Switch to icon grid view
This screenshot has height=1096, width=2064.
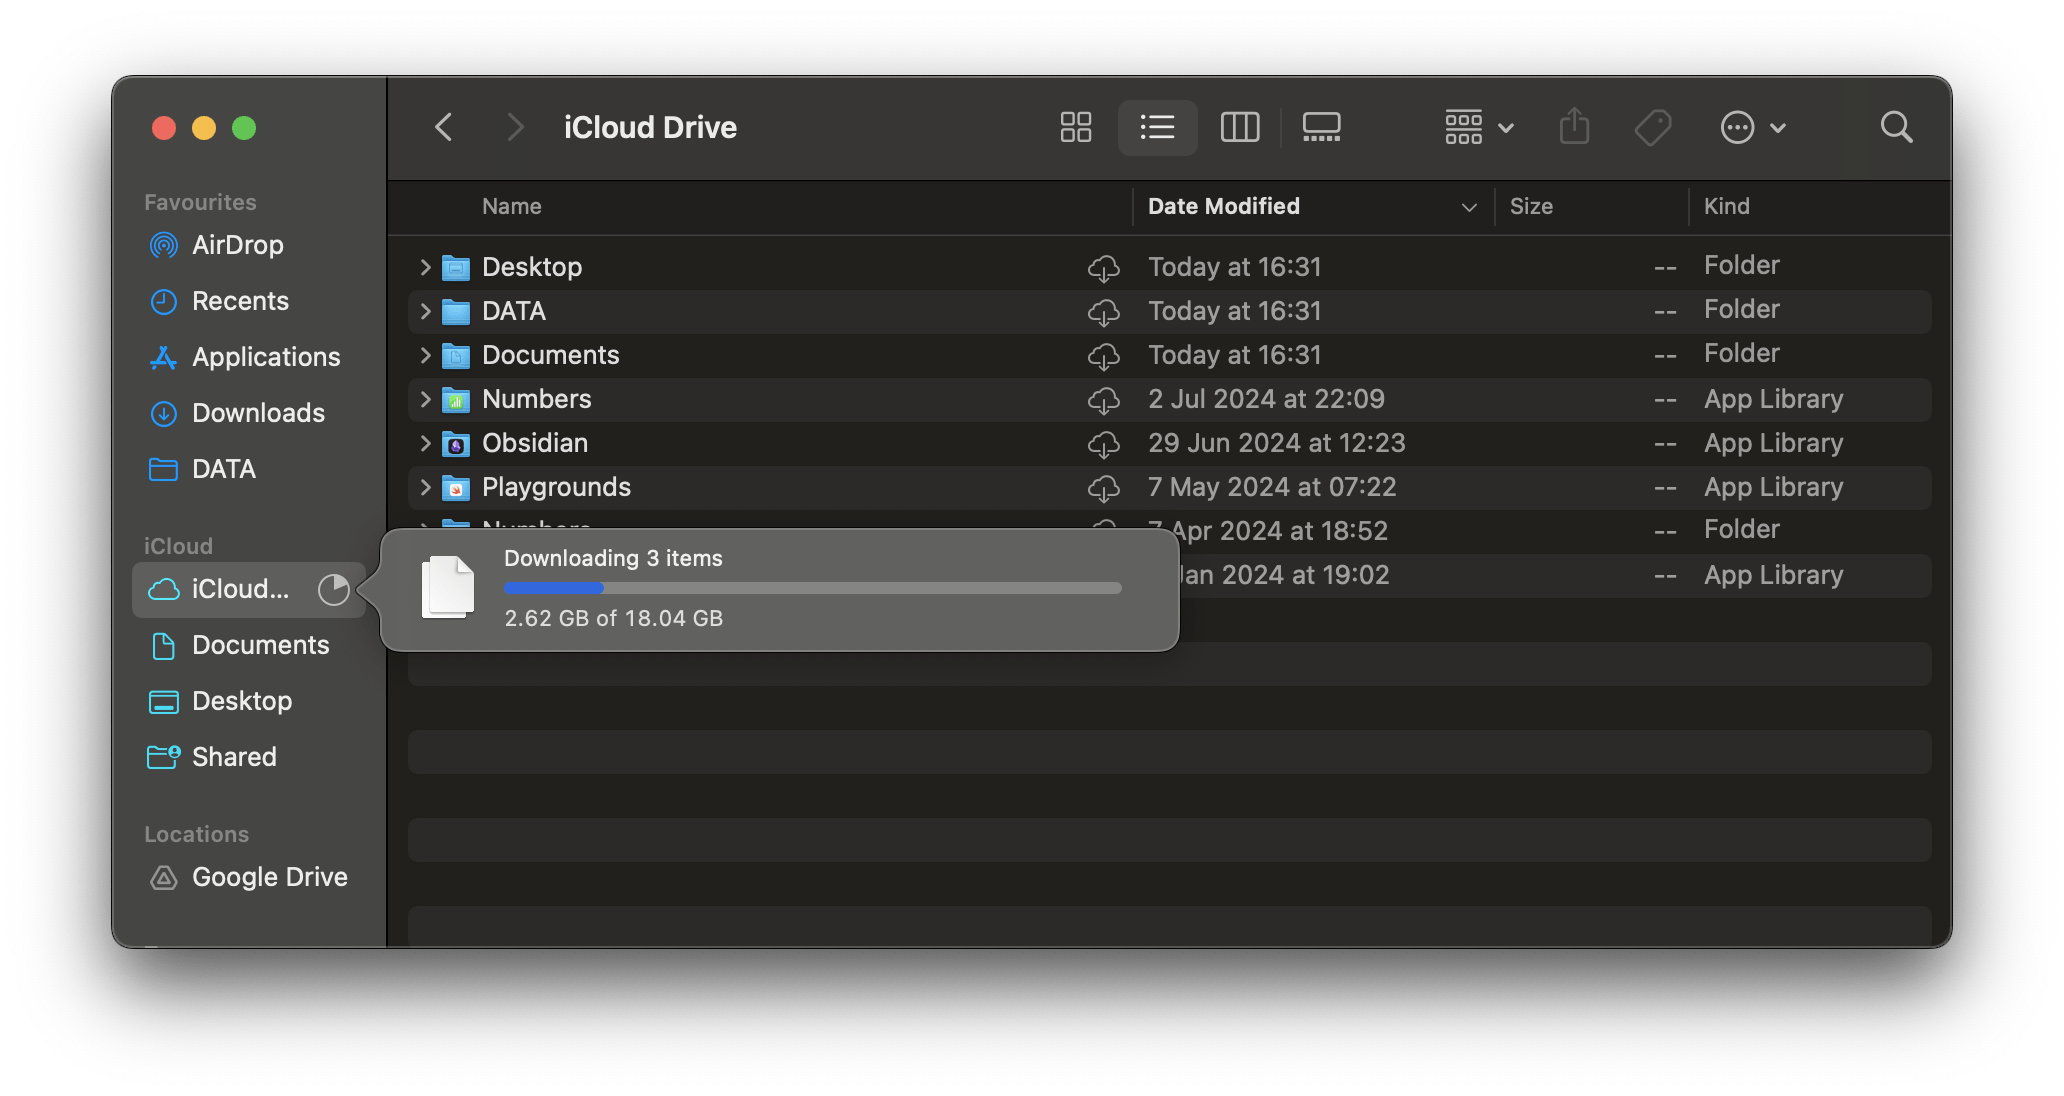(1075, 127)
